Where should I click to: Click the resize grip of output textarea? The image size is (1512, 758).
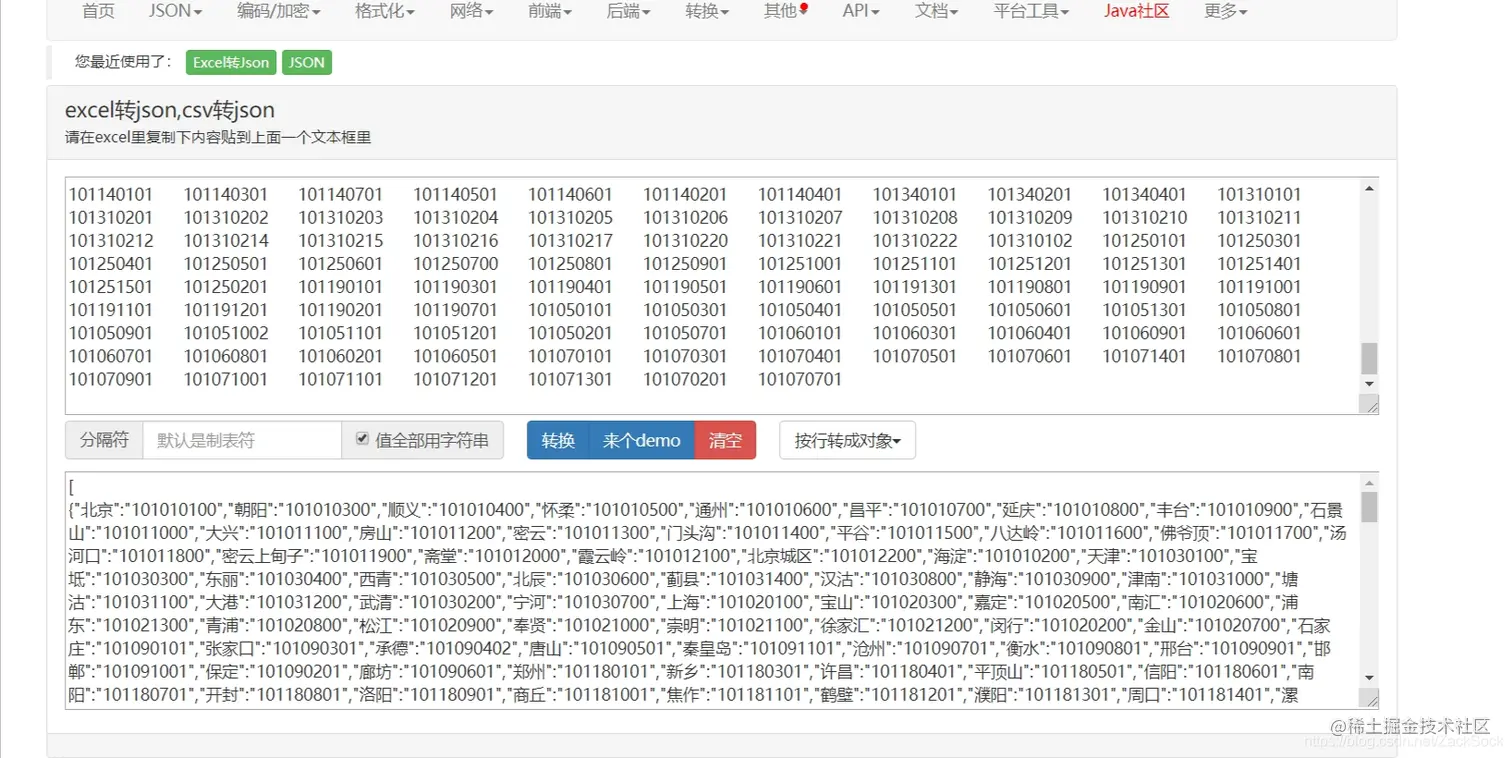(x=1371, y=698)
